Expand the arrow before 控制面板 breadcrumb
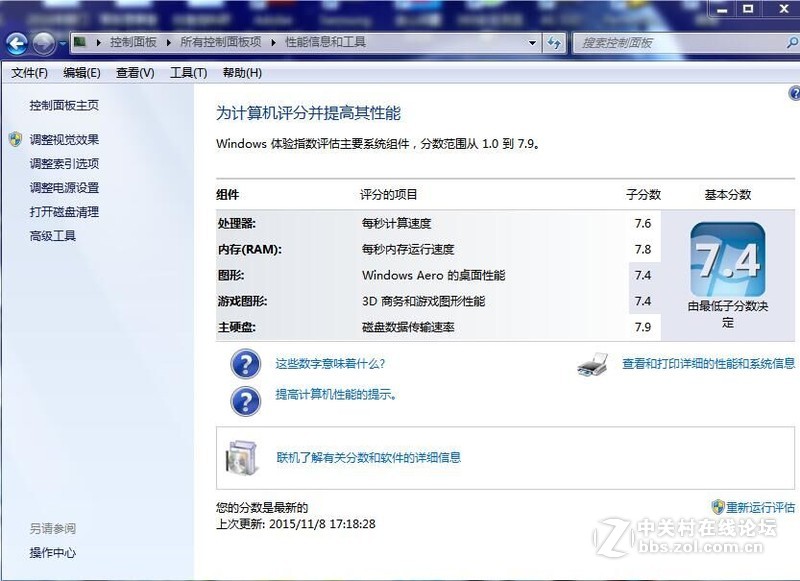The width and height of the screenshot is (800, 581). pos(98,42)
